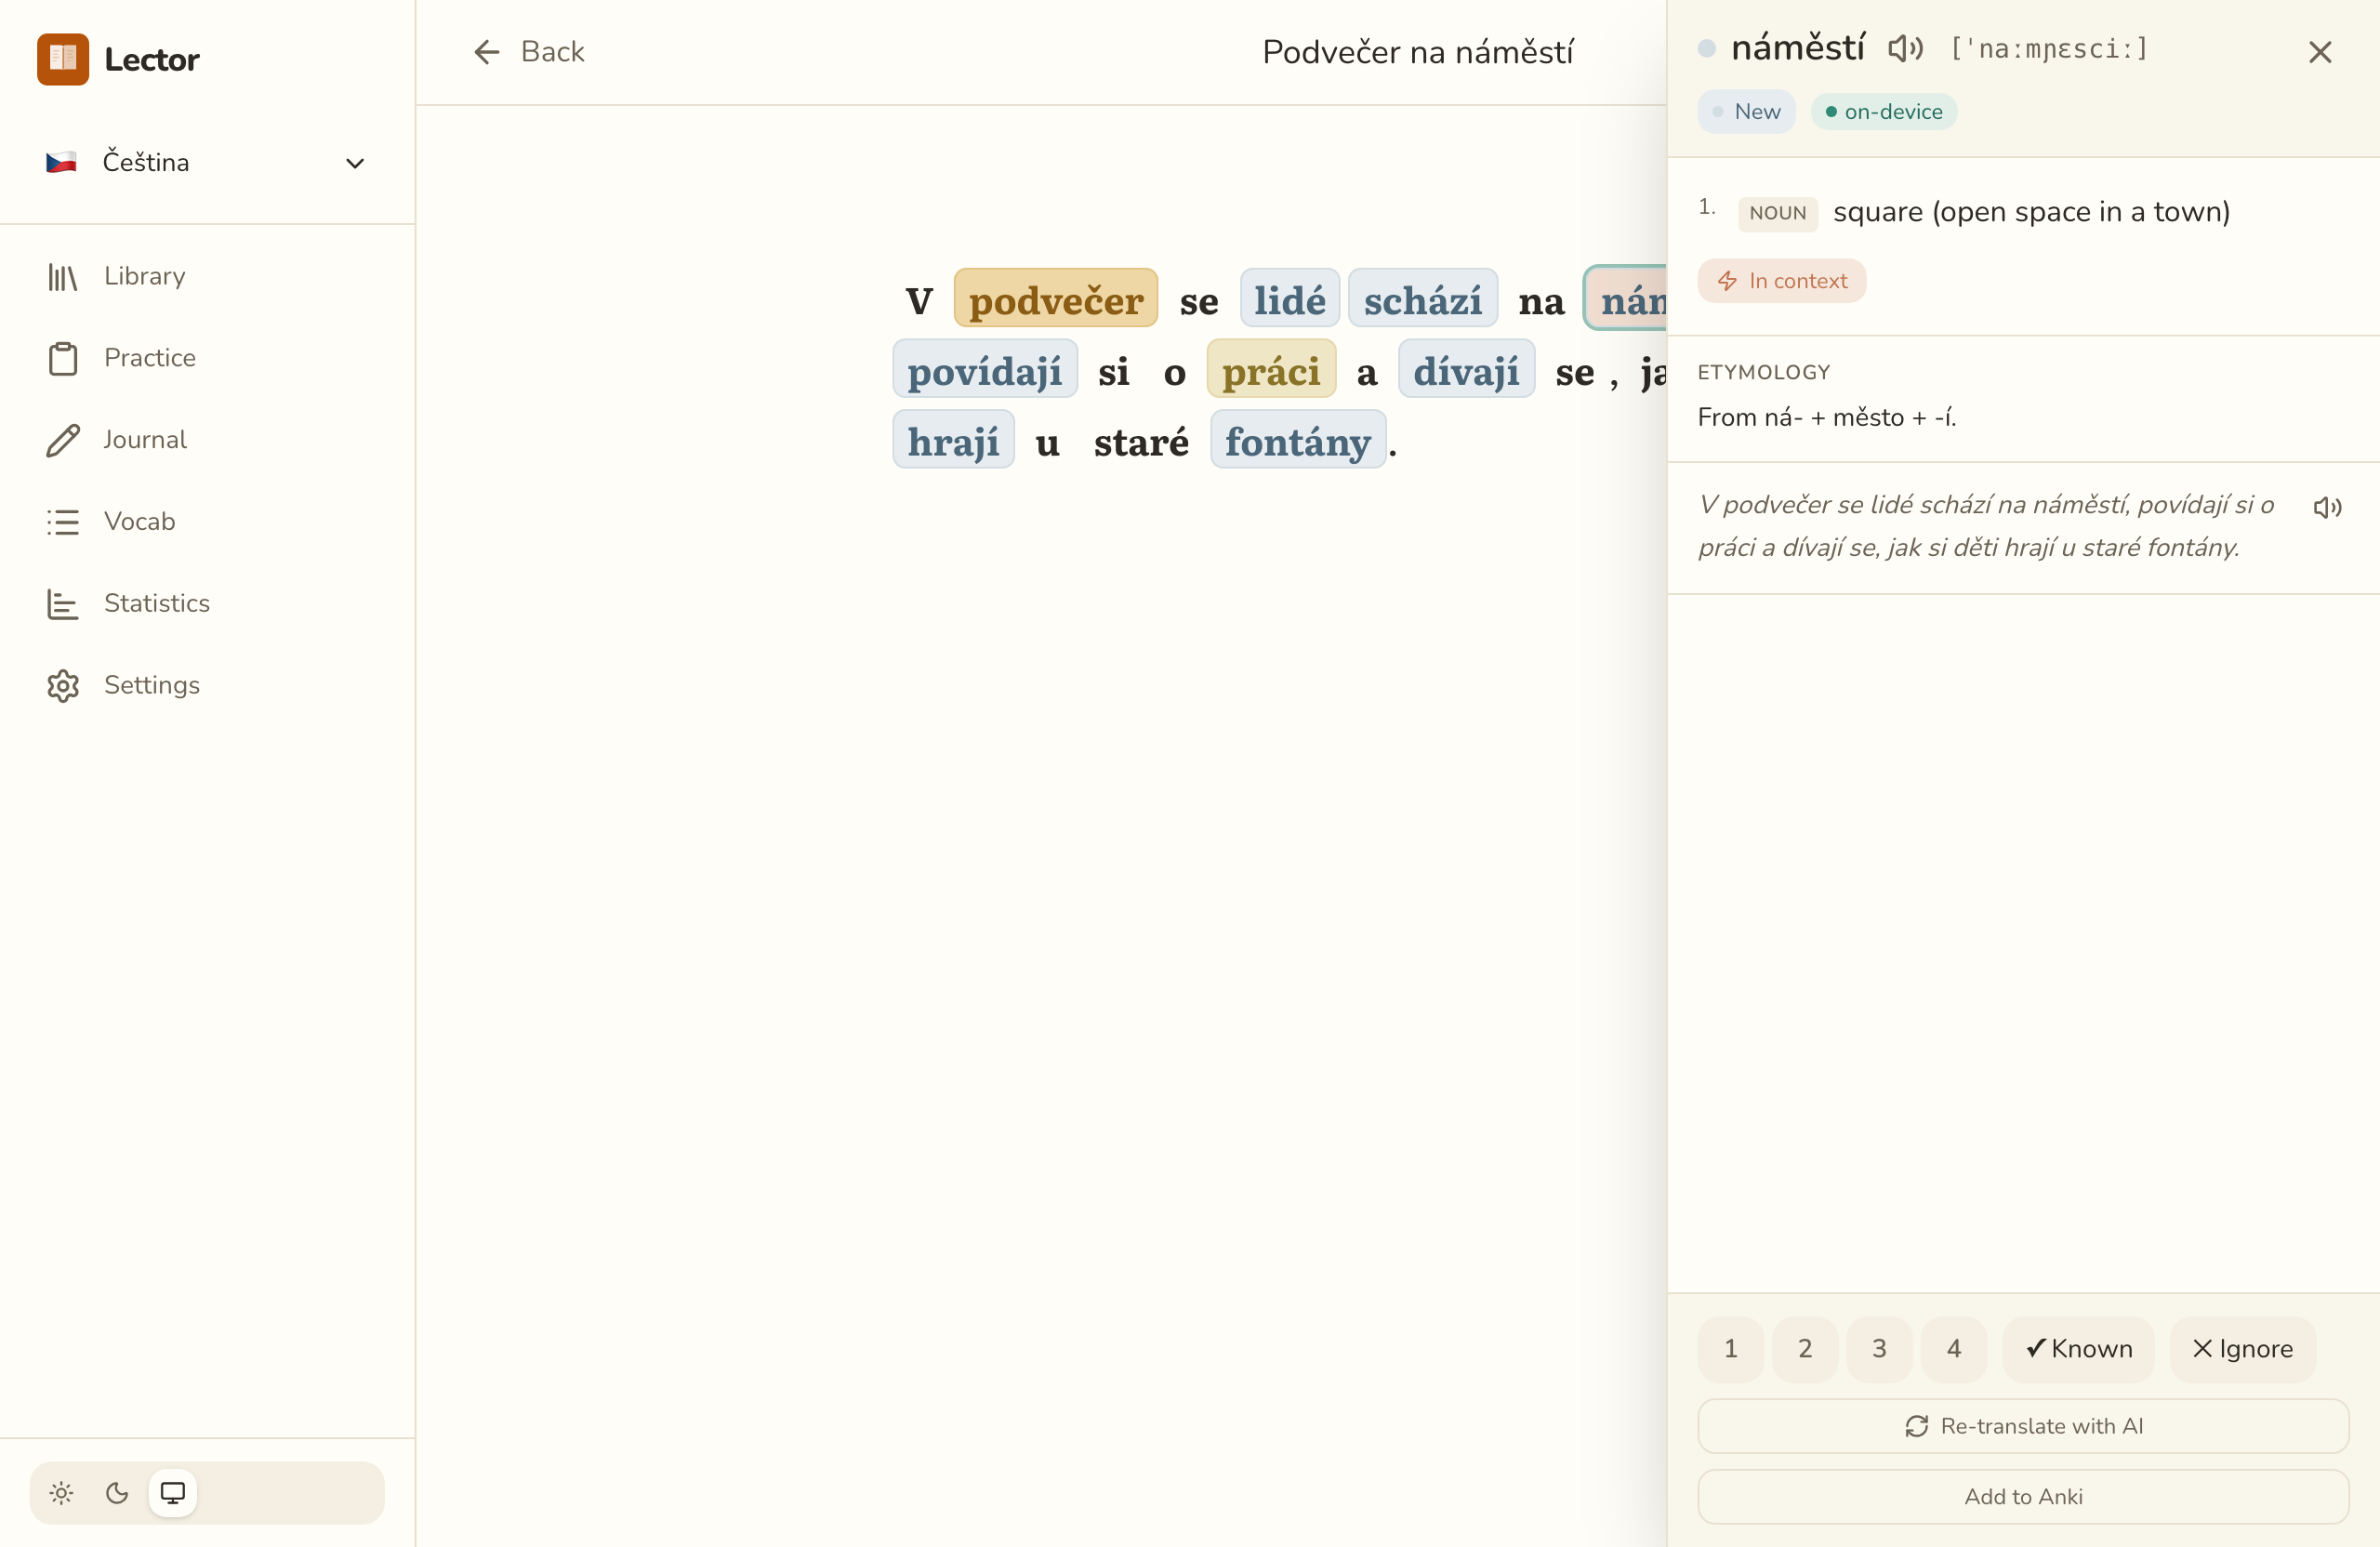Set word familiarity level 3
Screen dimensions: 2380x1547
coord(1880,1349)
